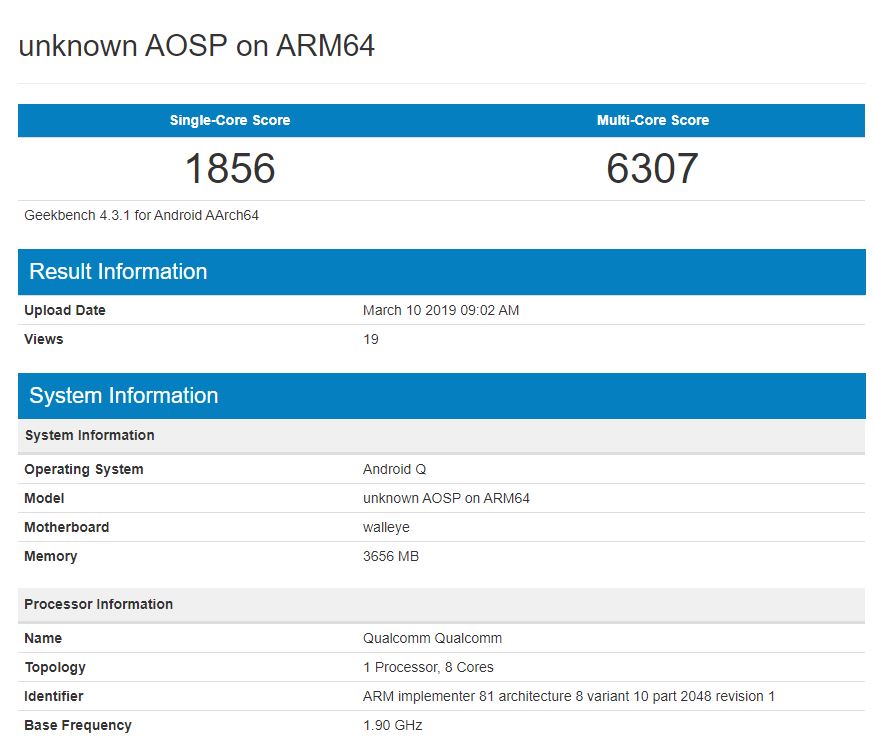874x749 pixels.
Task: Click the ARM implementer identifier string
Action: tap(568, 696)
